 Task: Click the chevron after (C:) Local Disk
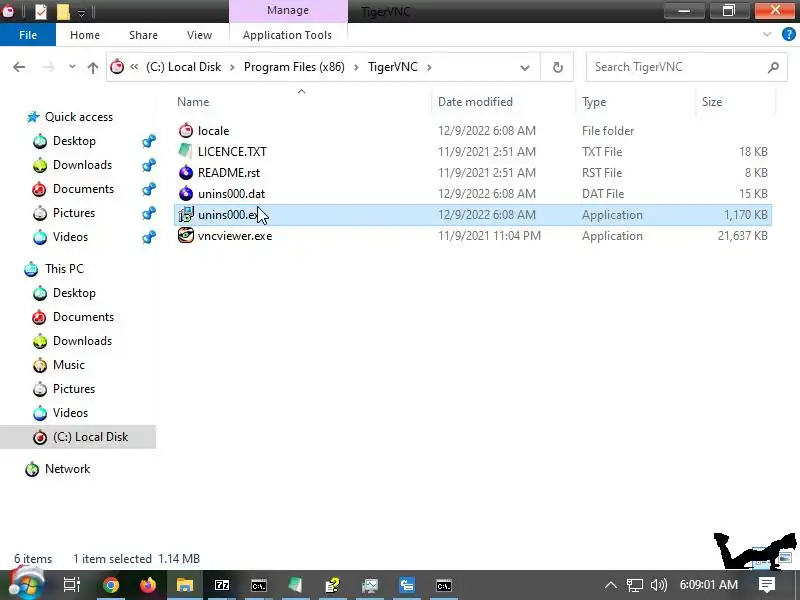click(232, 67)
